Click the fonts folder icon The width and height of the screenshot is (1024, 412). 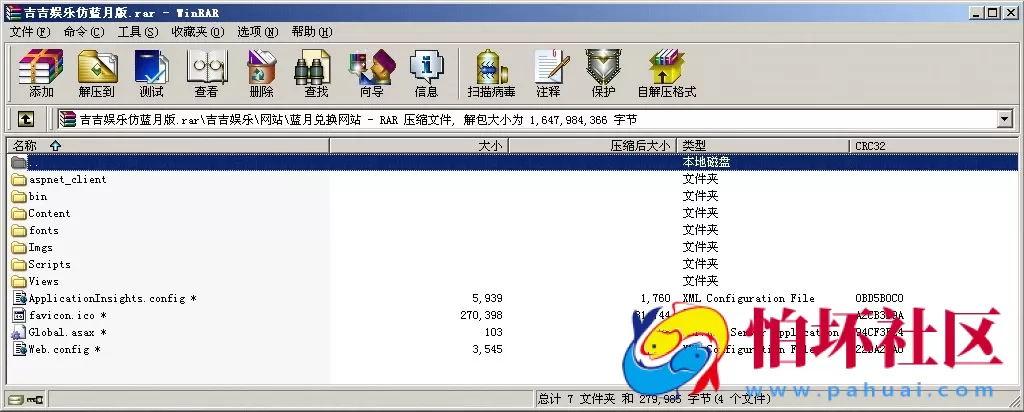19,230
